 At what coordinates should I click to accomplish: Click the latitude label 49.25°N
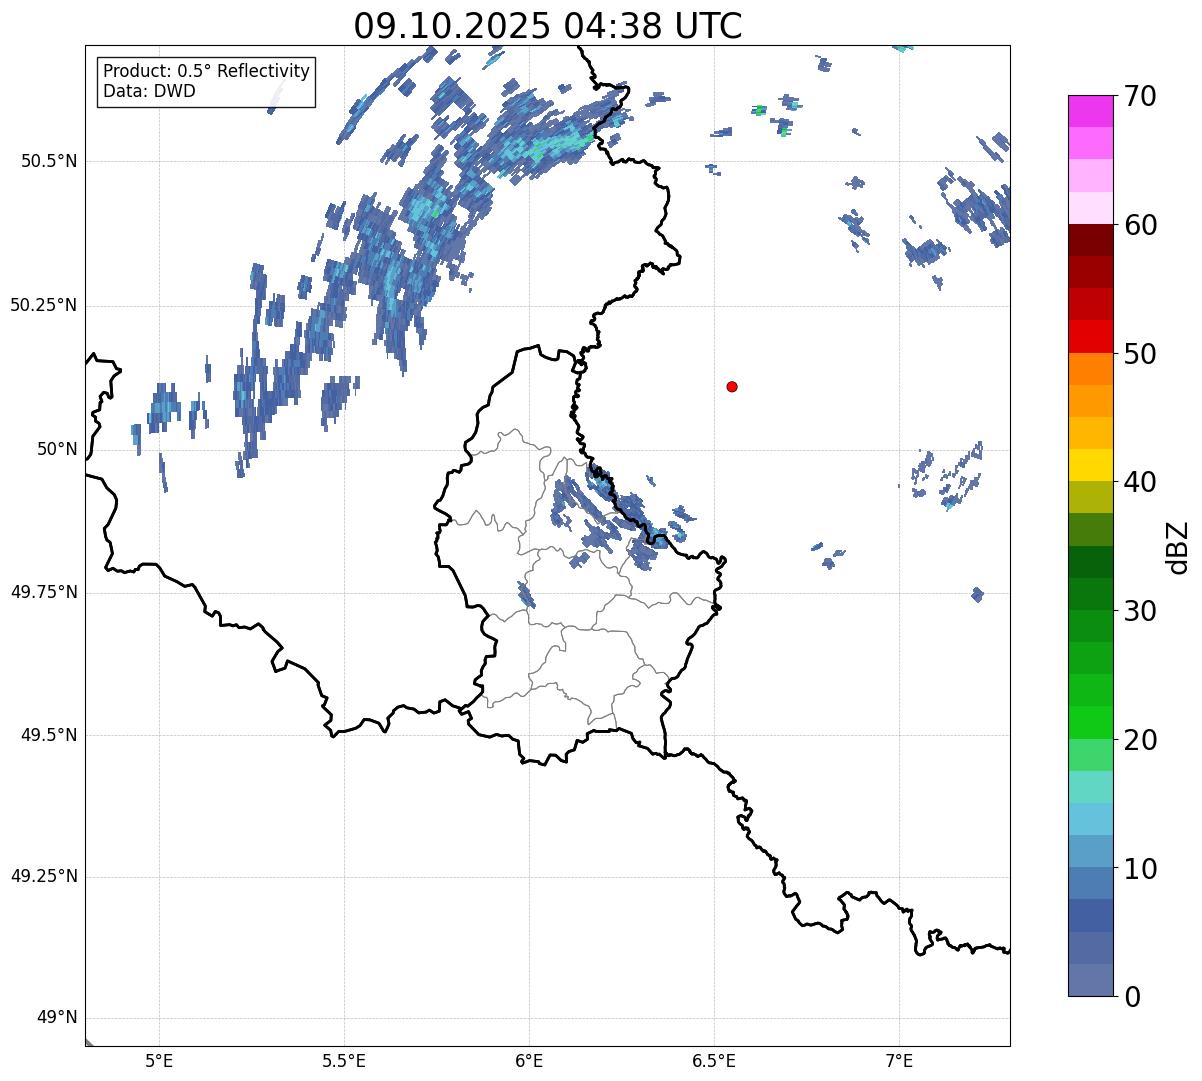[x=44, y=877]
